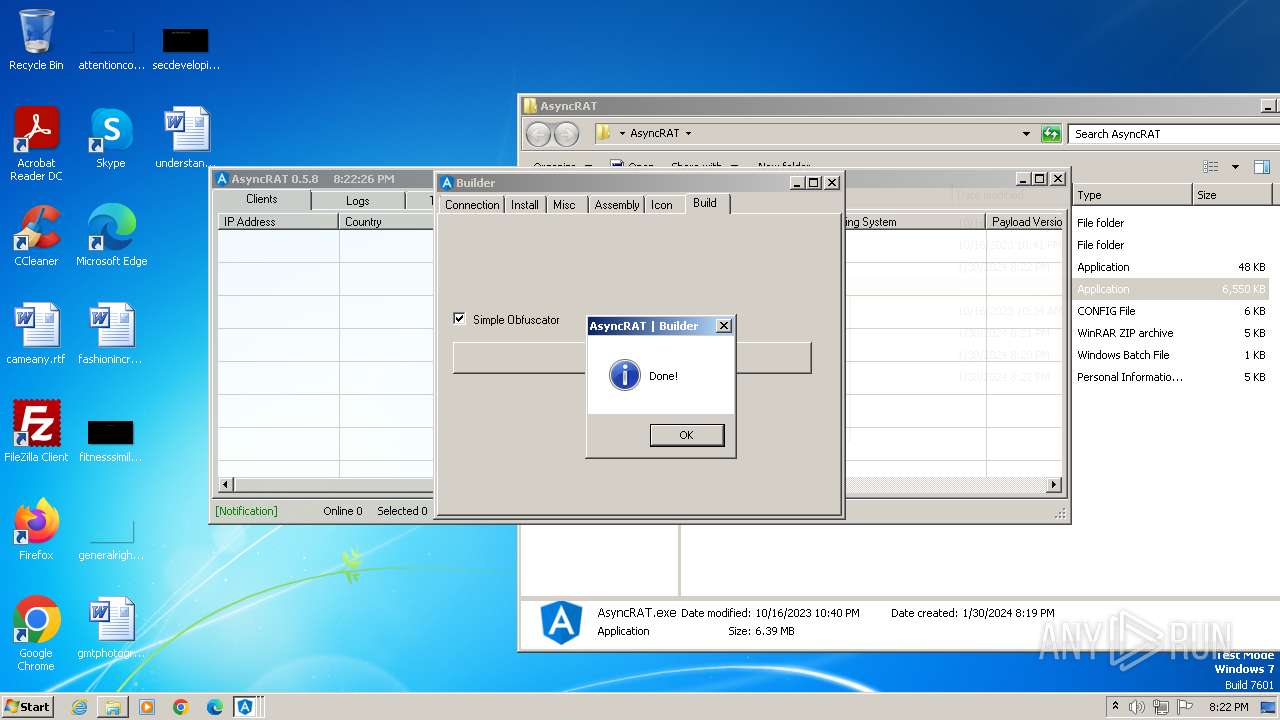Select the CONFIG File row
Image resolution: width=1280 pixels, height=720 pixels.
pos(1172,311)
